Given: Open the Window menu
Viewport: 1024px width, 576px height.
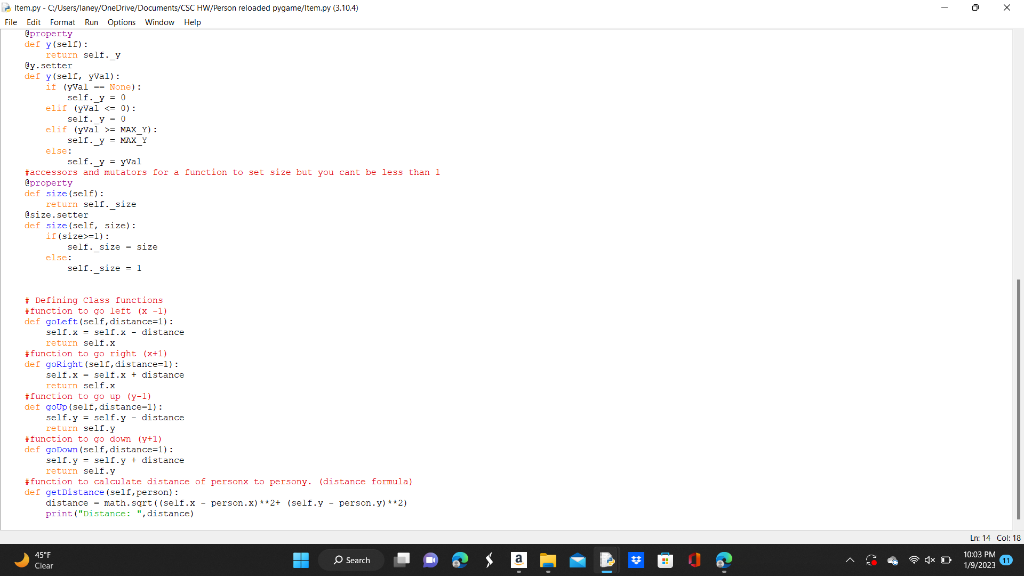Looking at the screenshot, I should [x=159, y=22].
